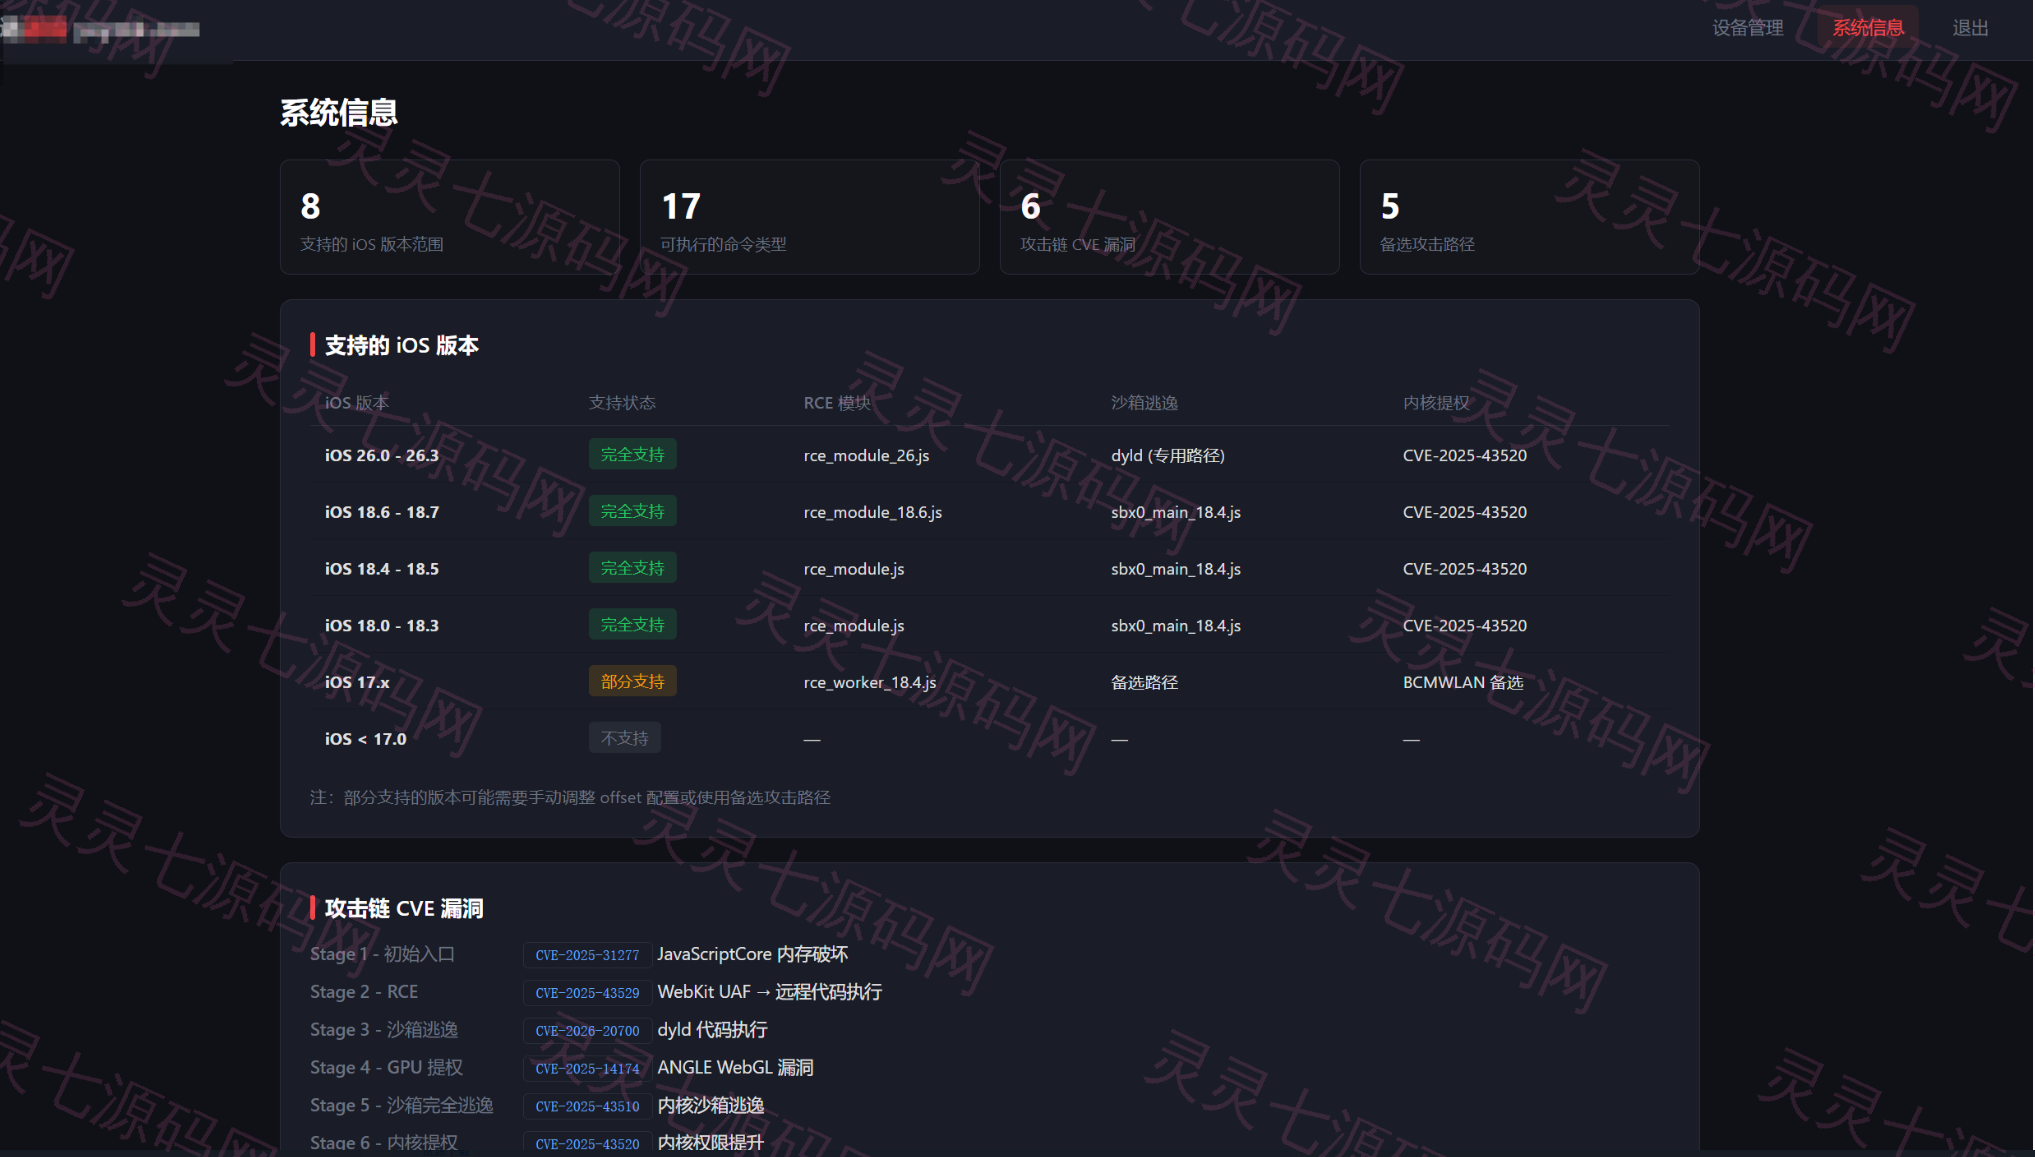Select the iOS 18.6 - 18.7 row label

pos(382,512)
